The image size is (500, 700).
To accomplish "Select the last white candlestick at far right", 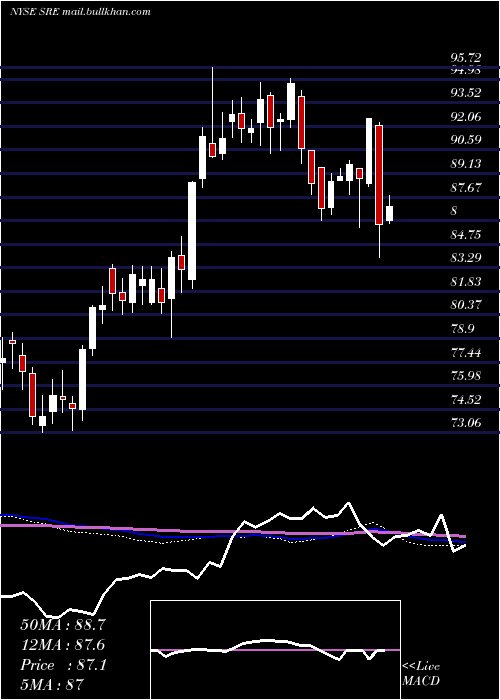I will (x=389, y=213).
